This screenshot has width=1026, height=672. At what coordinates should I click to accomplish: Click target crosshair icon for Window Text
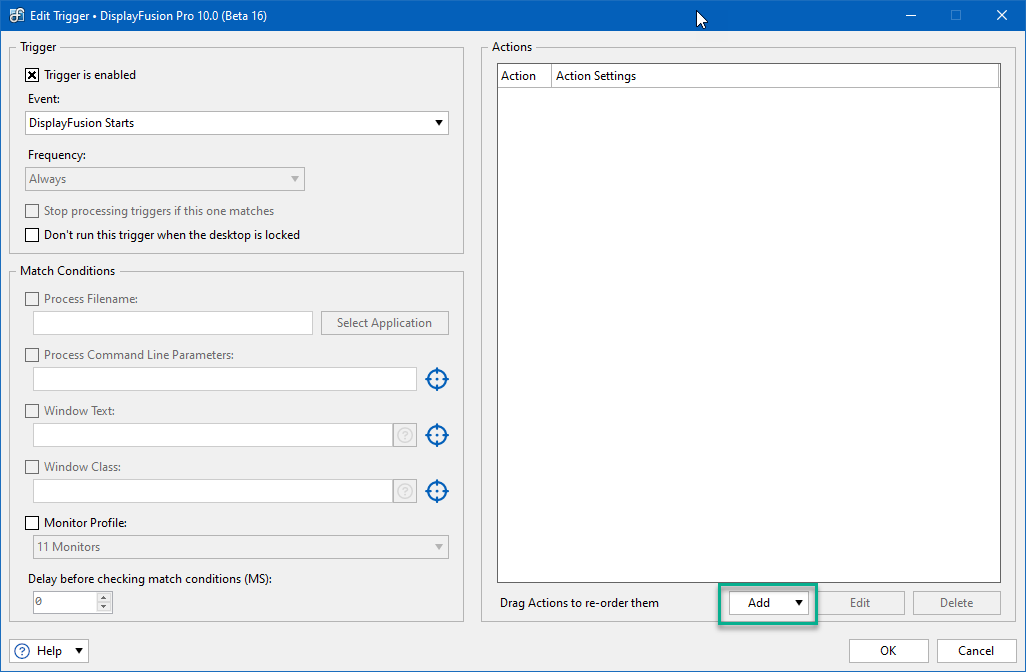pos(436,435)
